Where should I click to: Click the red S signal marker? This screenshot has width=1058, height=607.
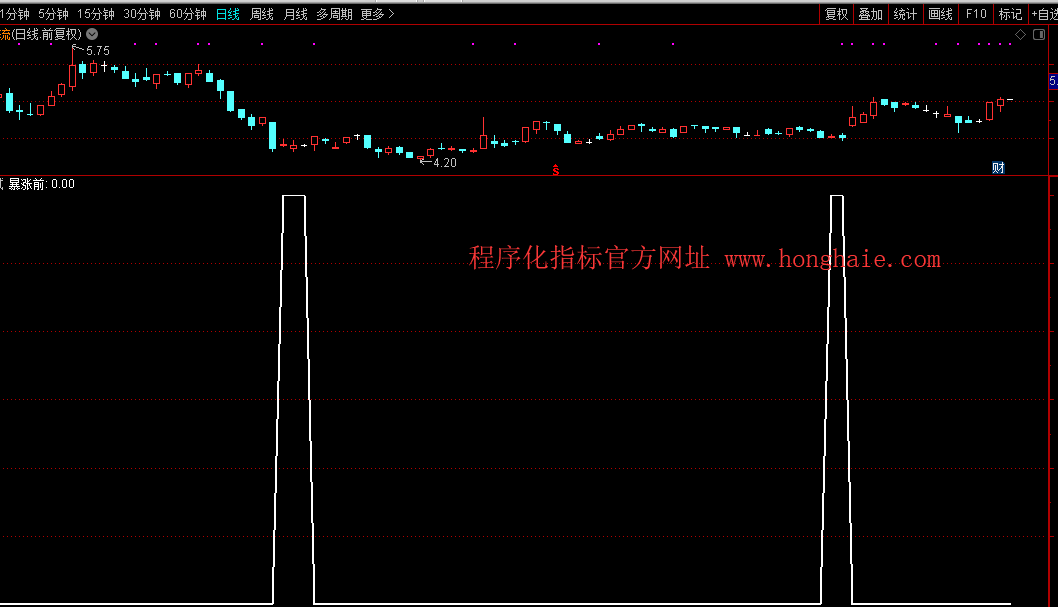tap(556, 170)
